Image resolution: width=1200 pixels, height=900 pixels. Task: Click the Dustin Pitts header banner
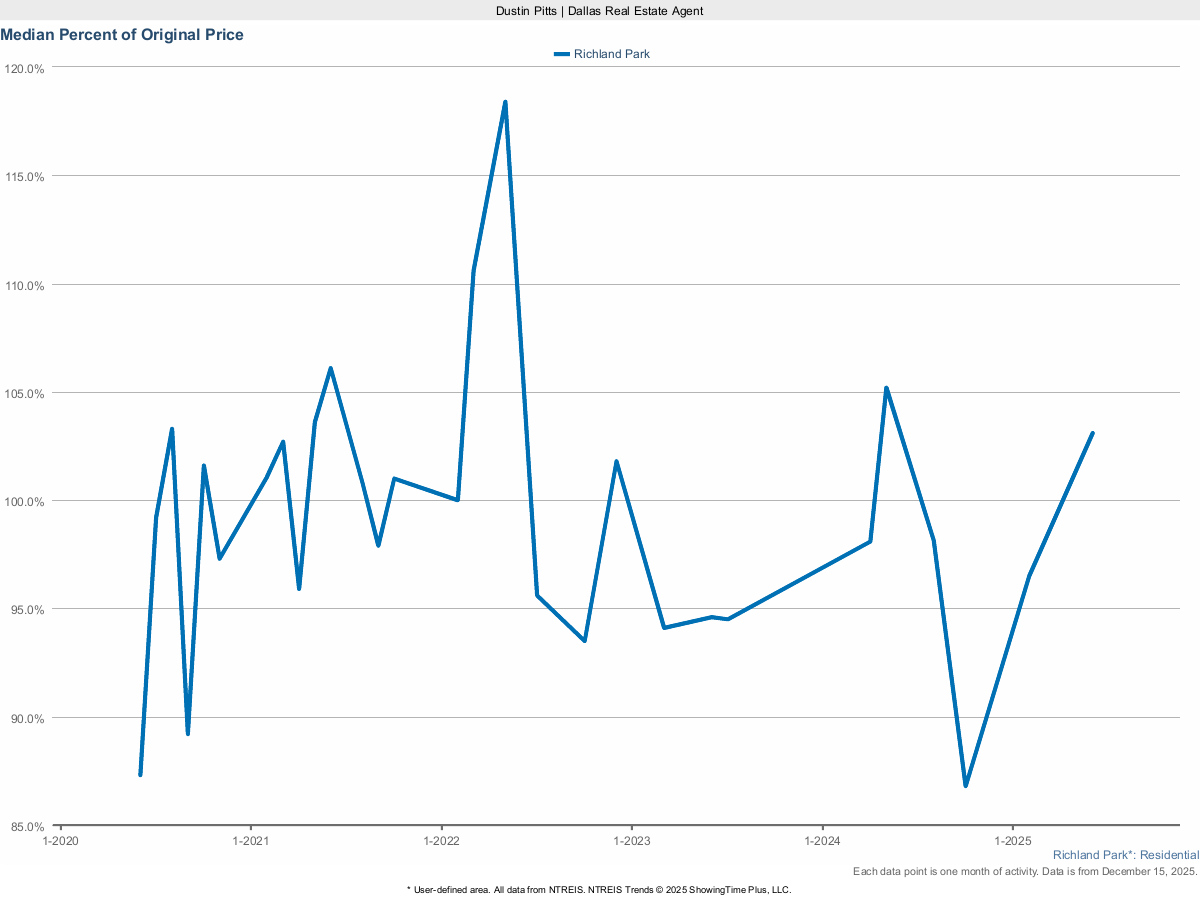click(x=600, y=11)
